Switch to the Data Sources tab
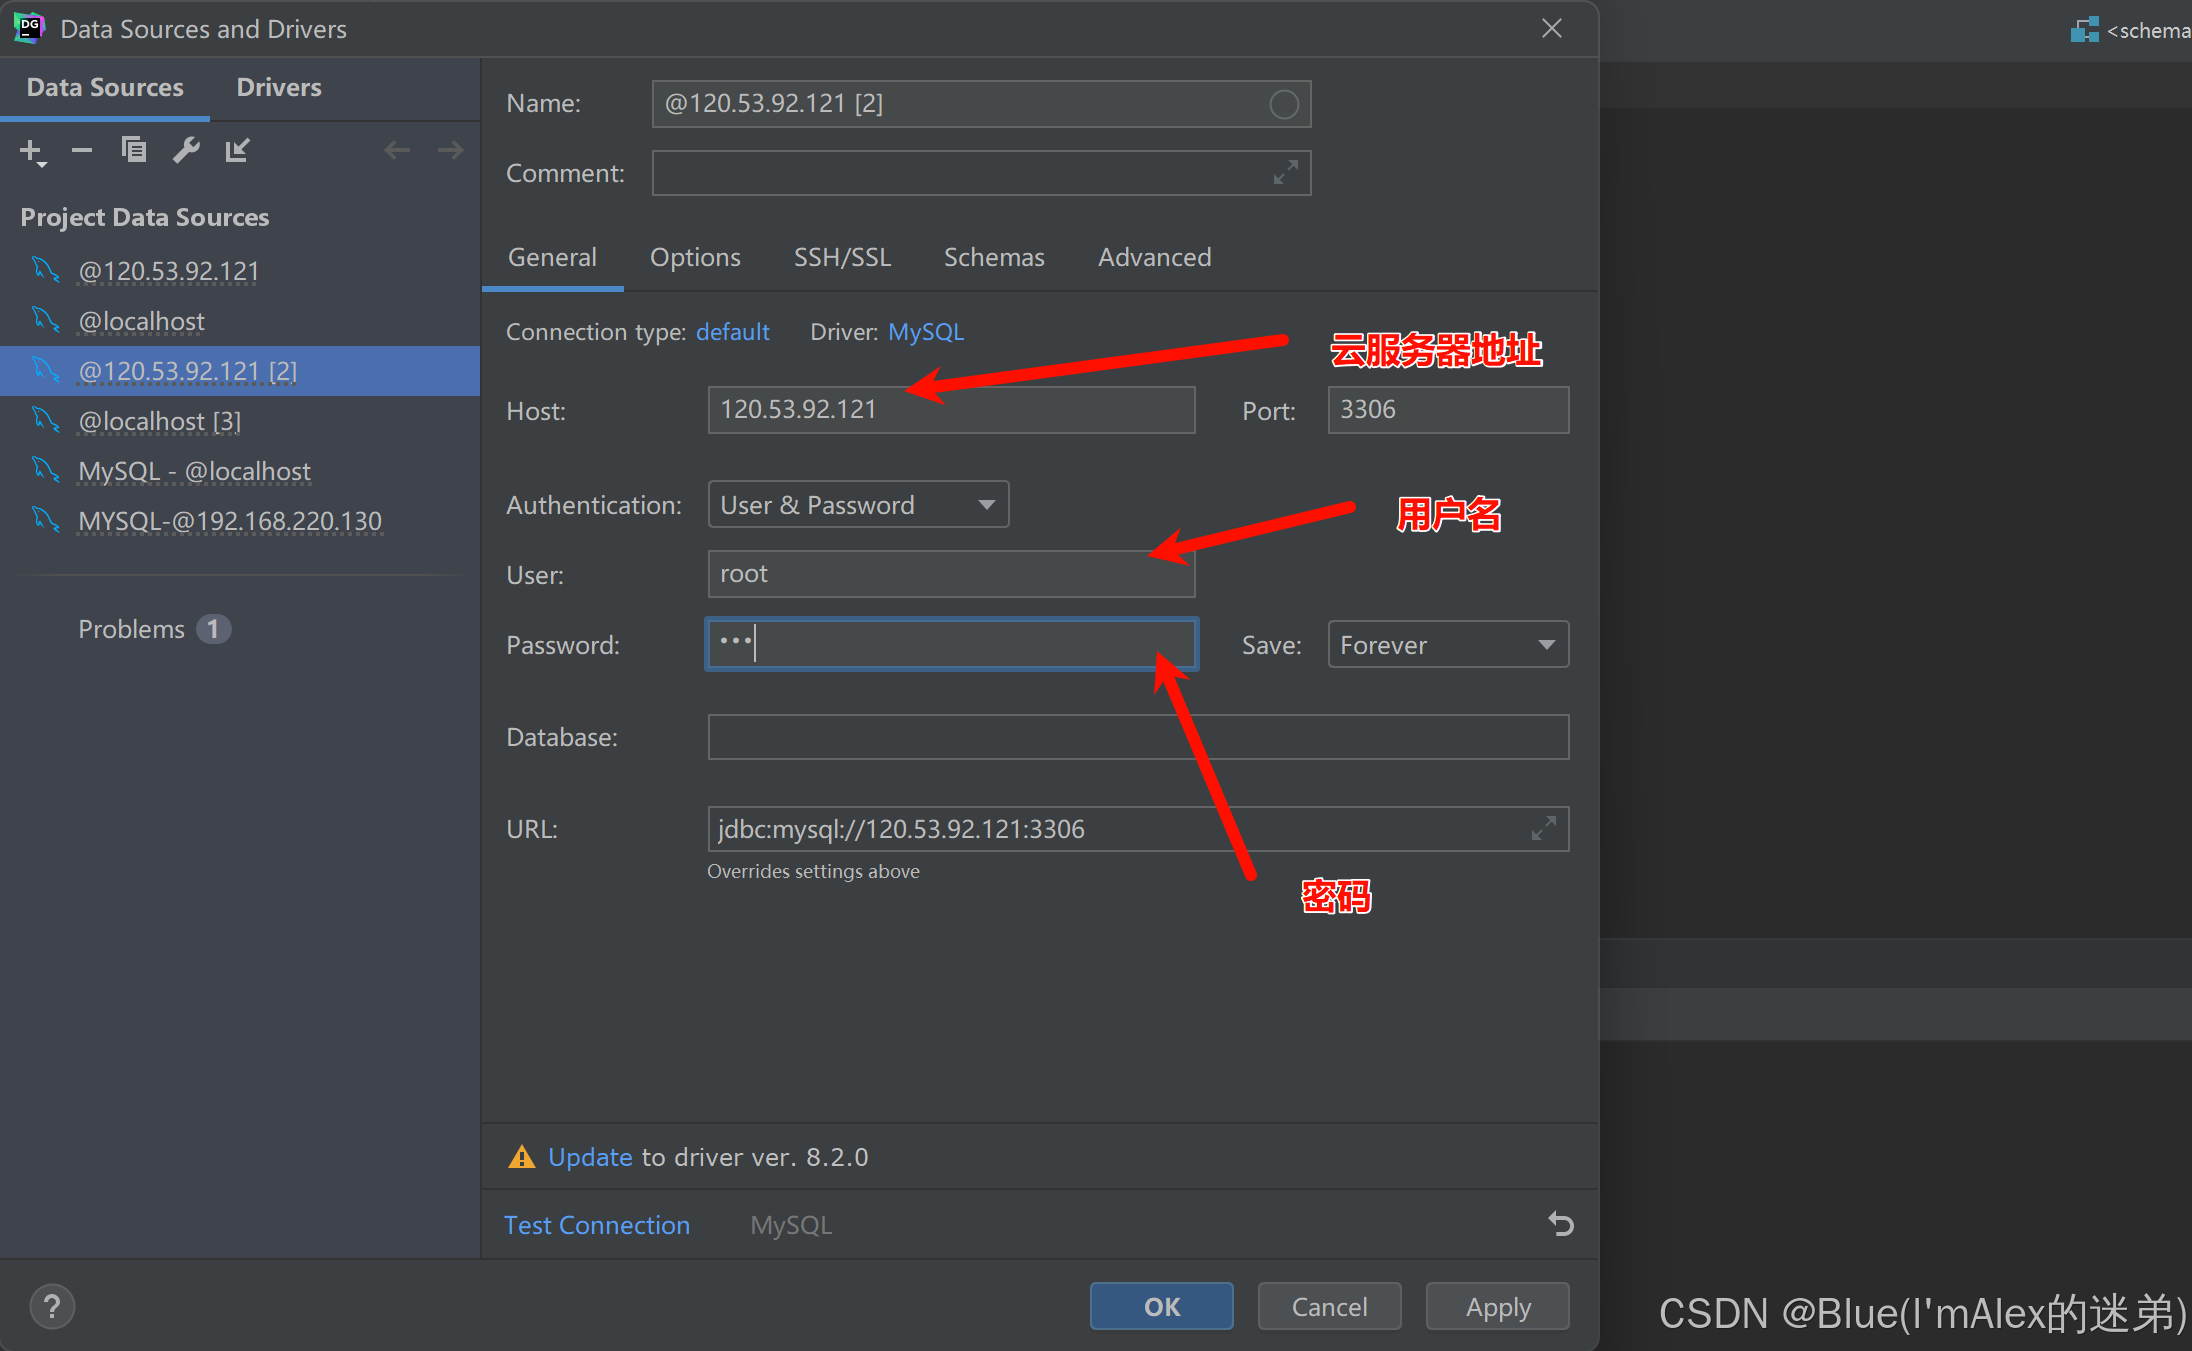This screenshot has height=1351, width=2192. (x=105, y=88)
